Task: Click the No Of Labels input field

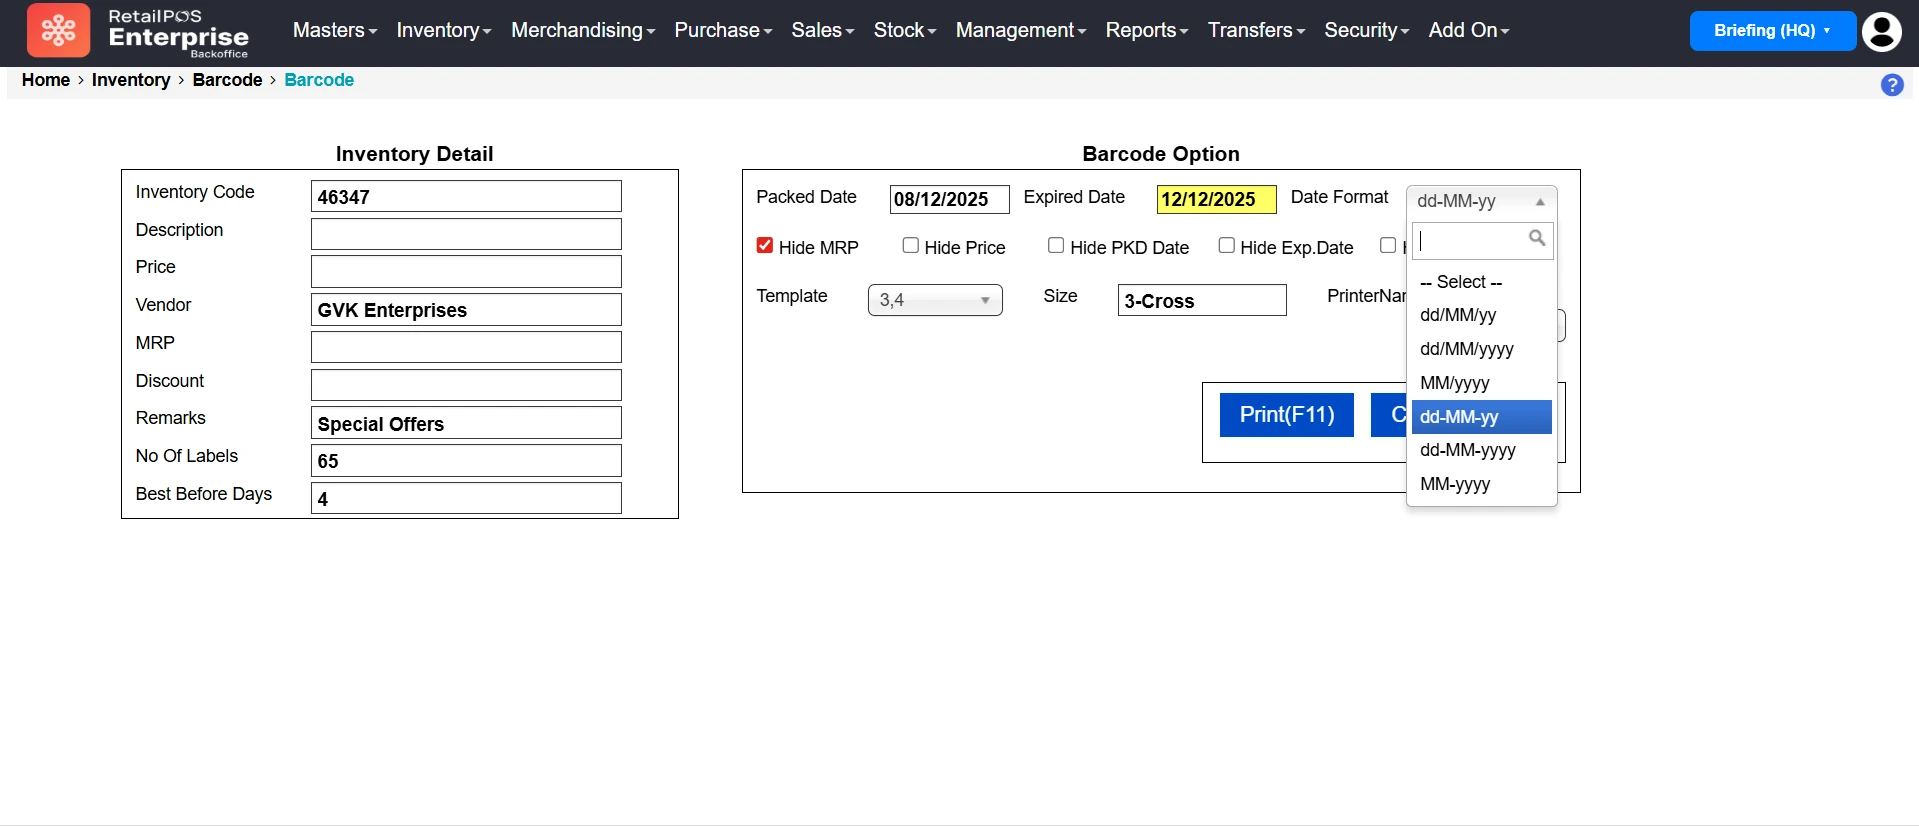Action: coord(466,461)
